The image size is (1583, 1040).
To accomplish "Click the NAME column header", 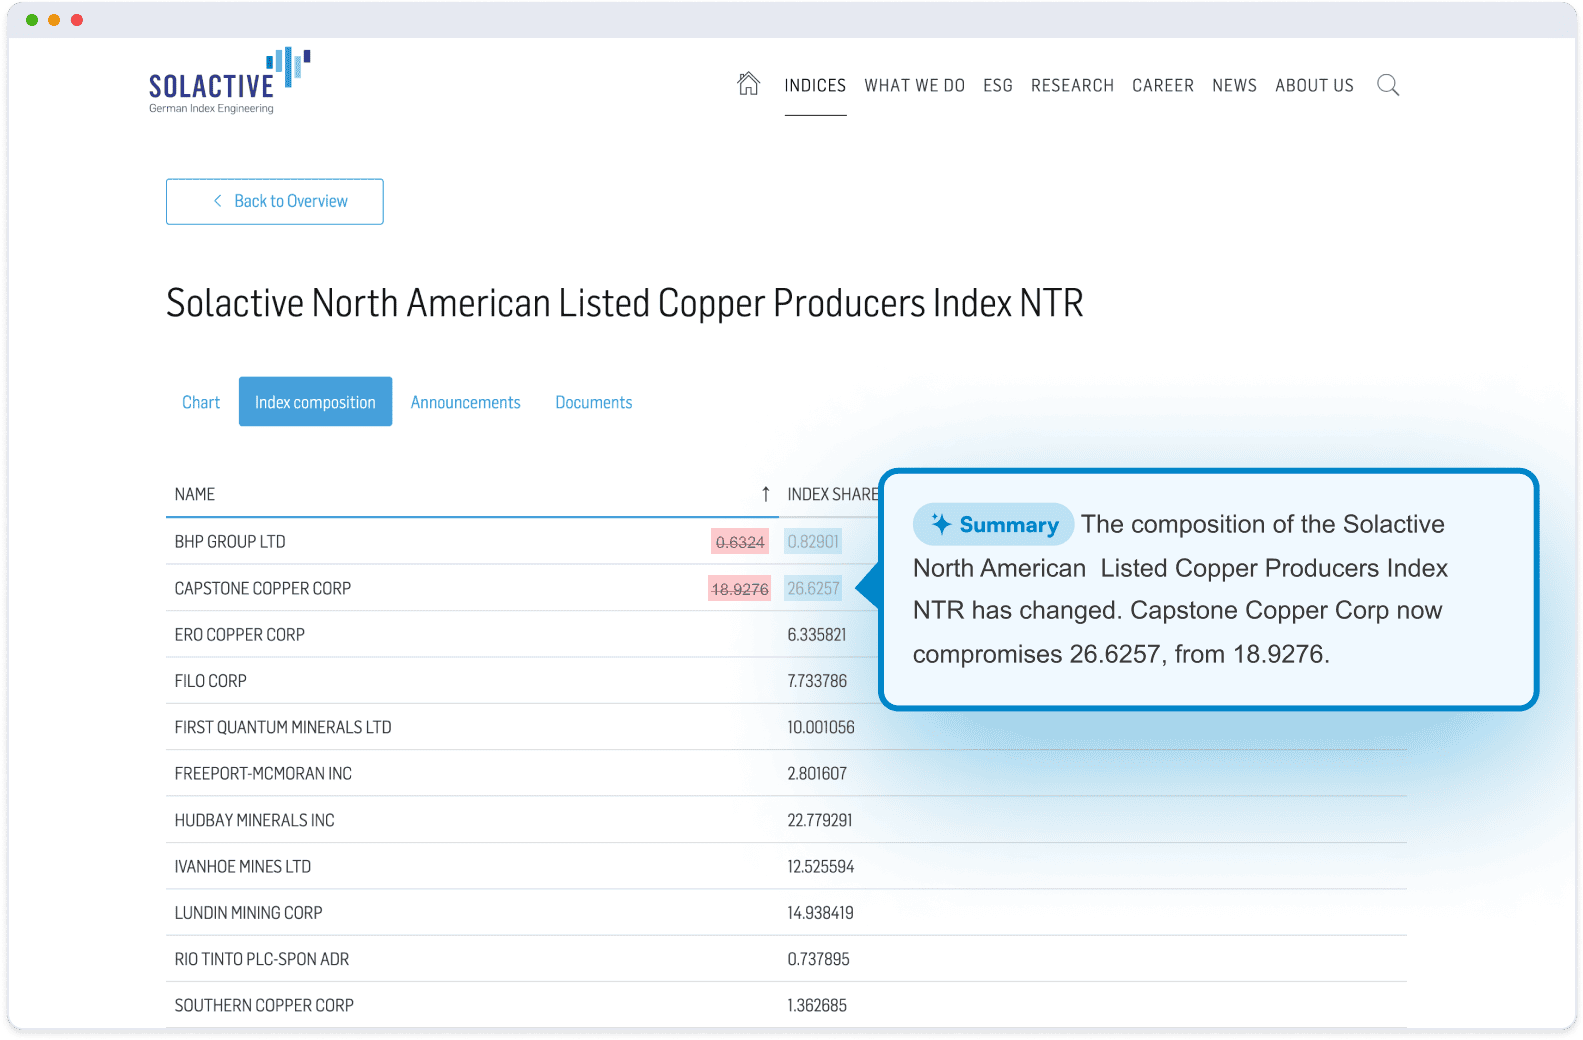I will point(195,494).
